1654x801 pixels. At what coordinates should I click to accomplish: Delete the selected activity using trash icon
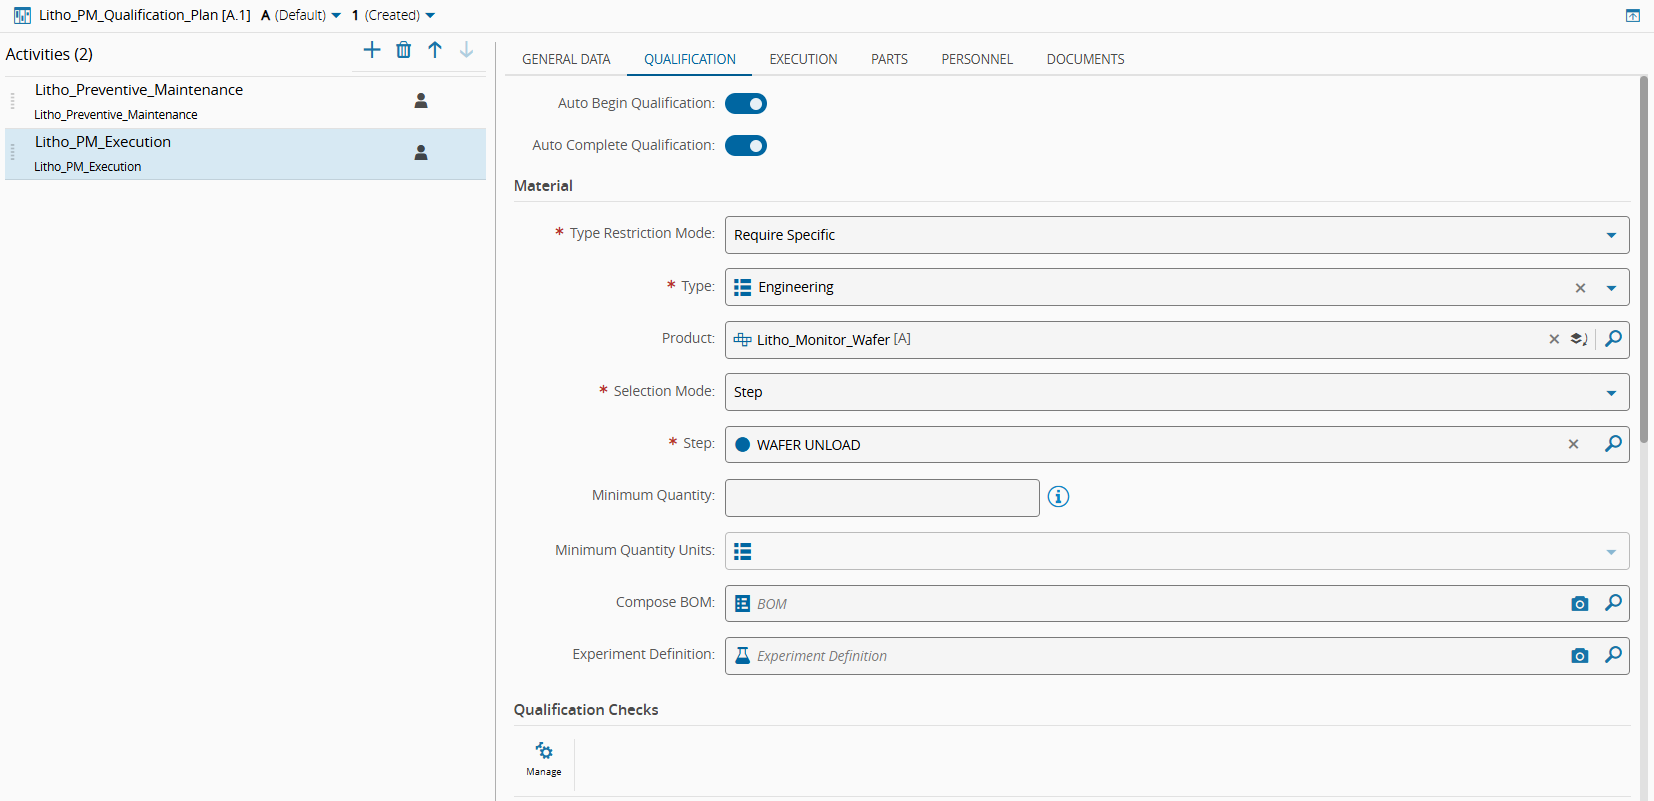(403, 50)
